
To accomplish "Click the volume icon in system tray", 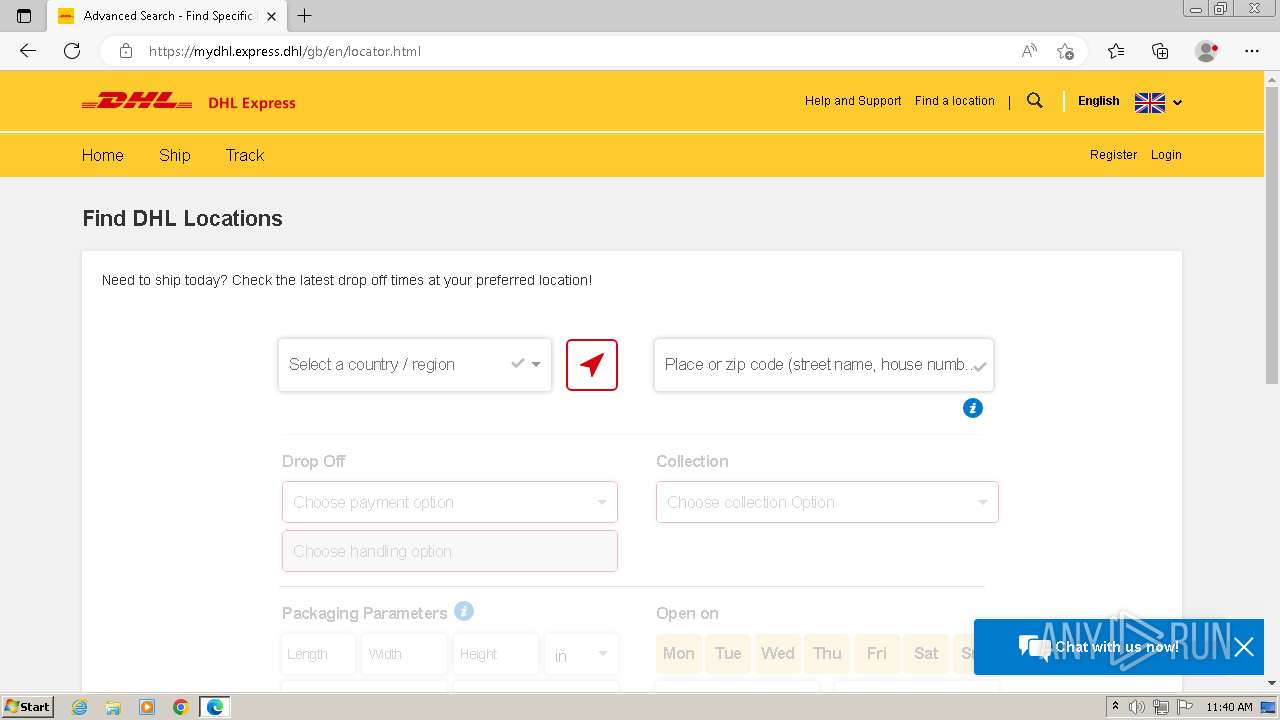I will (x=1137, y=707).
